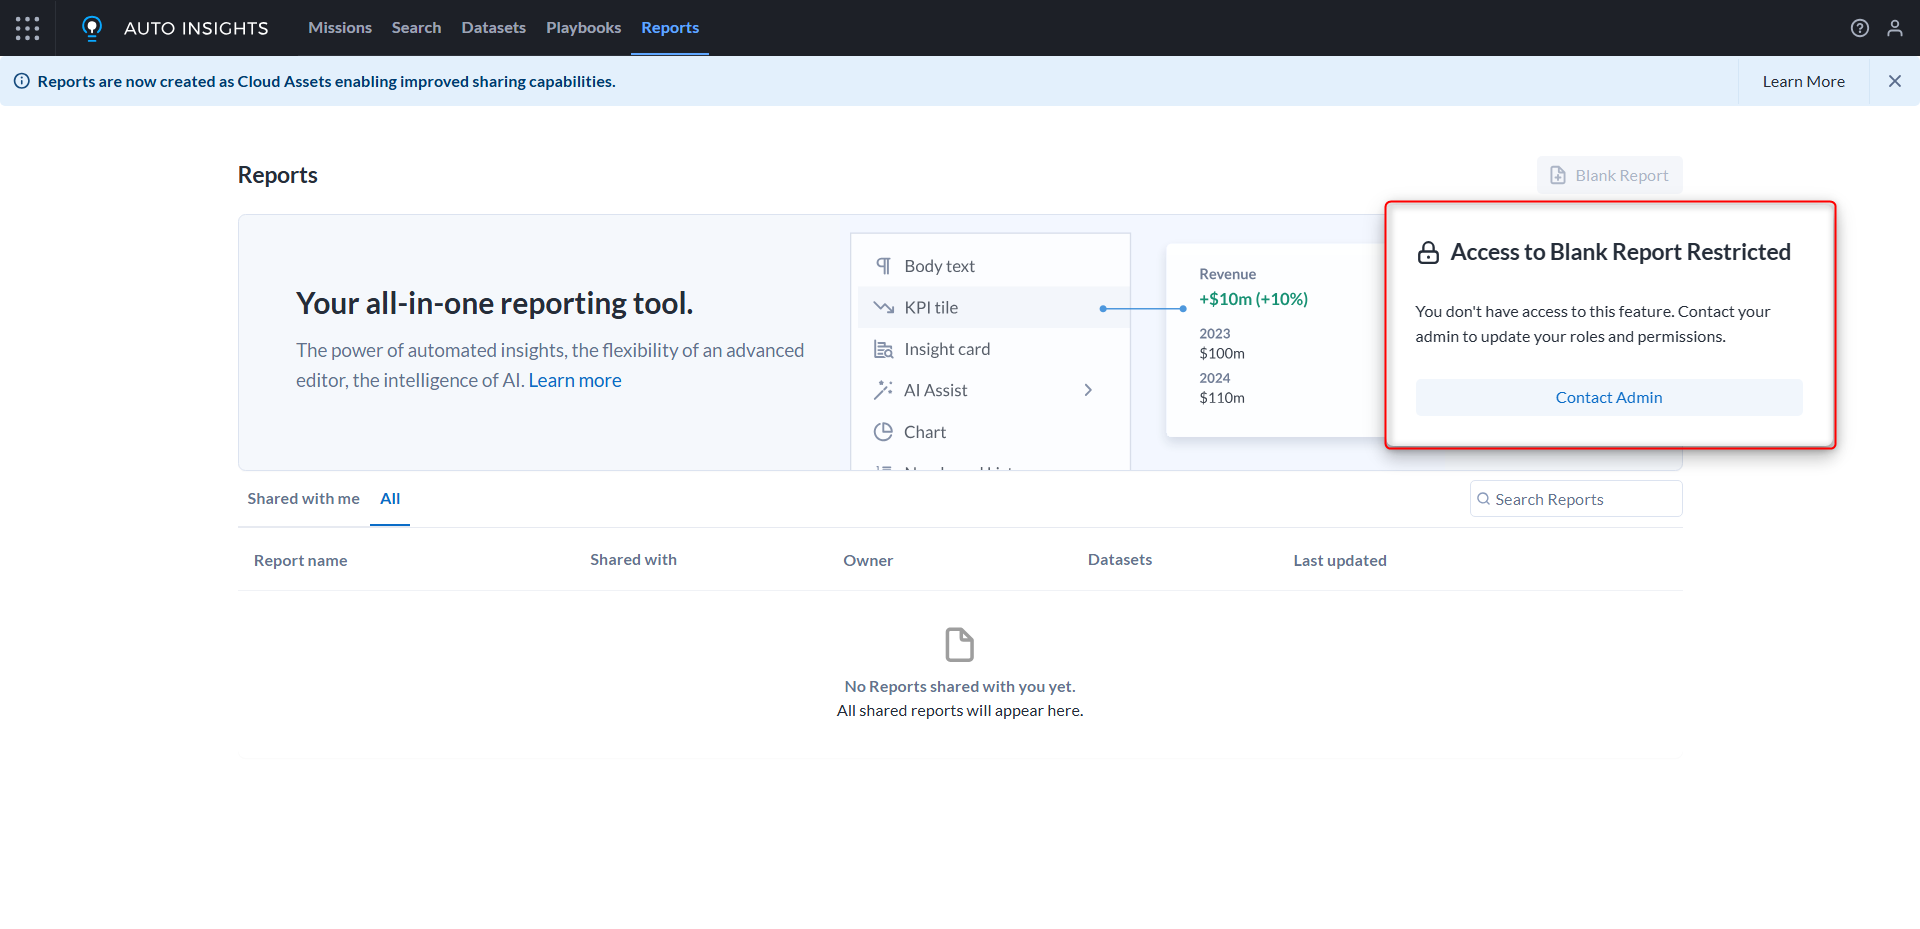
Task: Sort by Report name column
Action: [300, 560]
